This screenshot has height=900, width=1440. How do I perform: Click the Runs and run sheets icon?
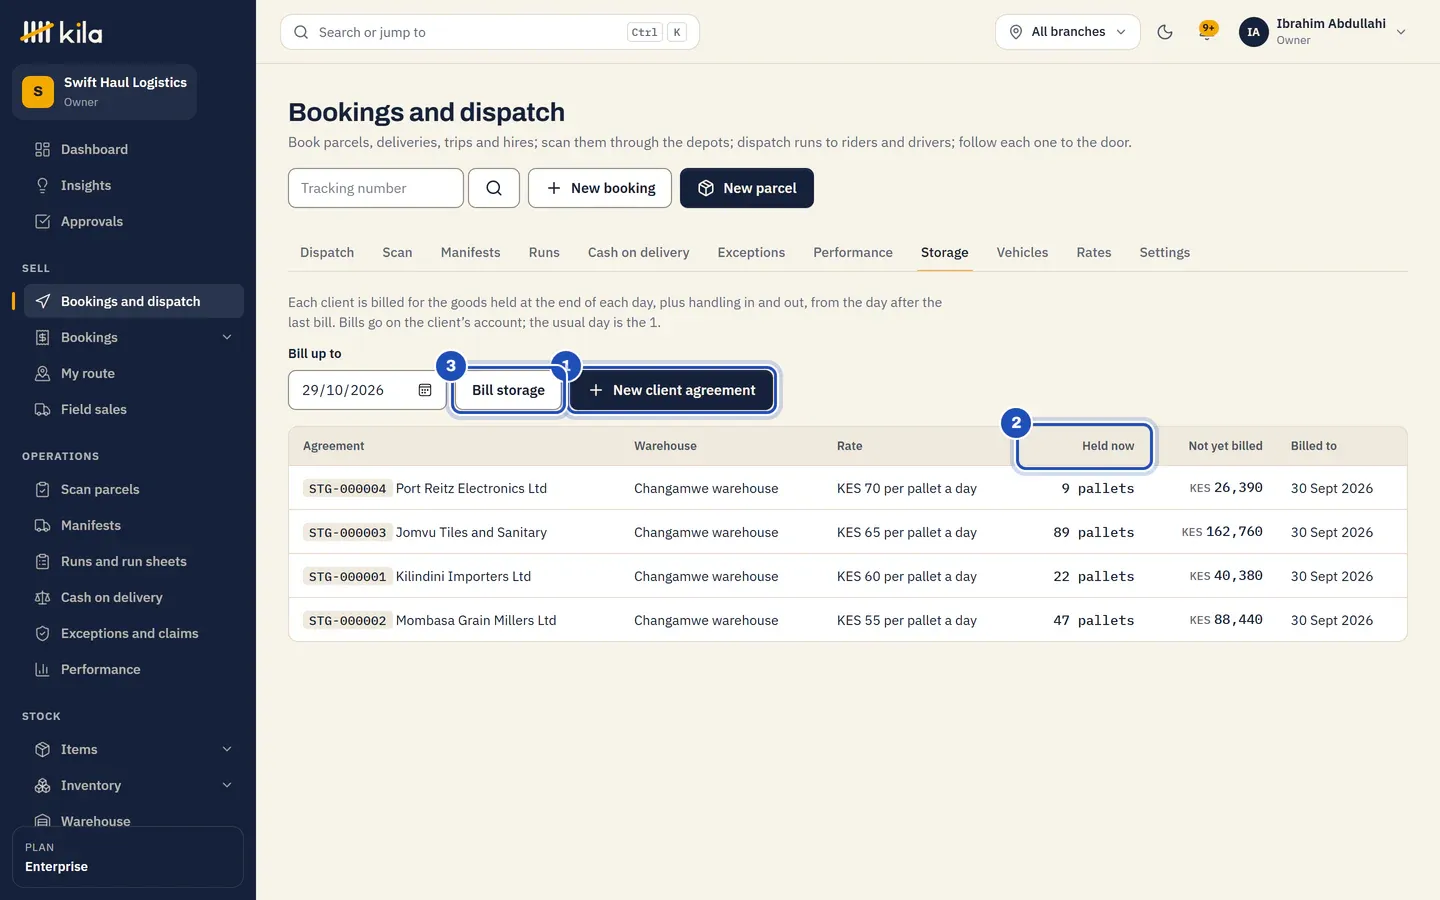tap(42, 561)
